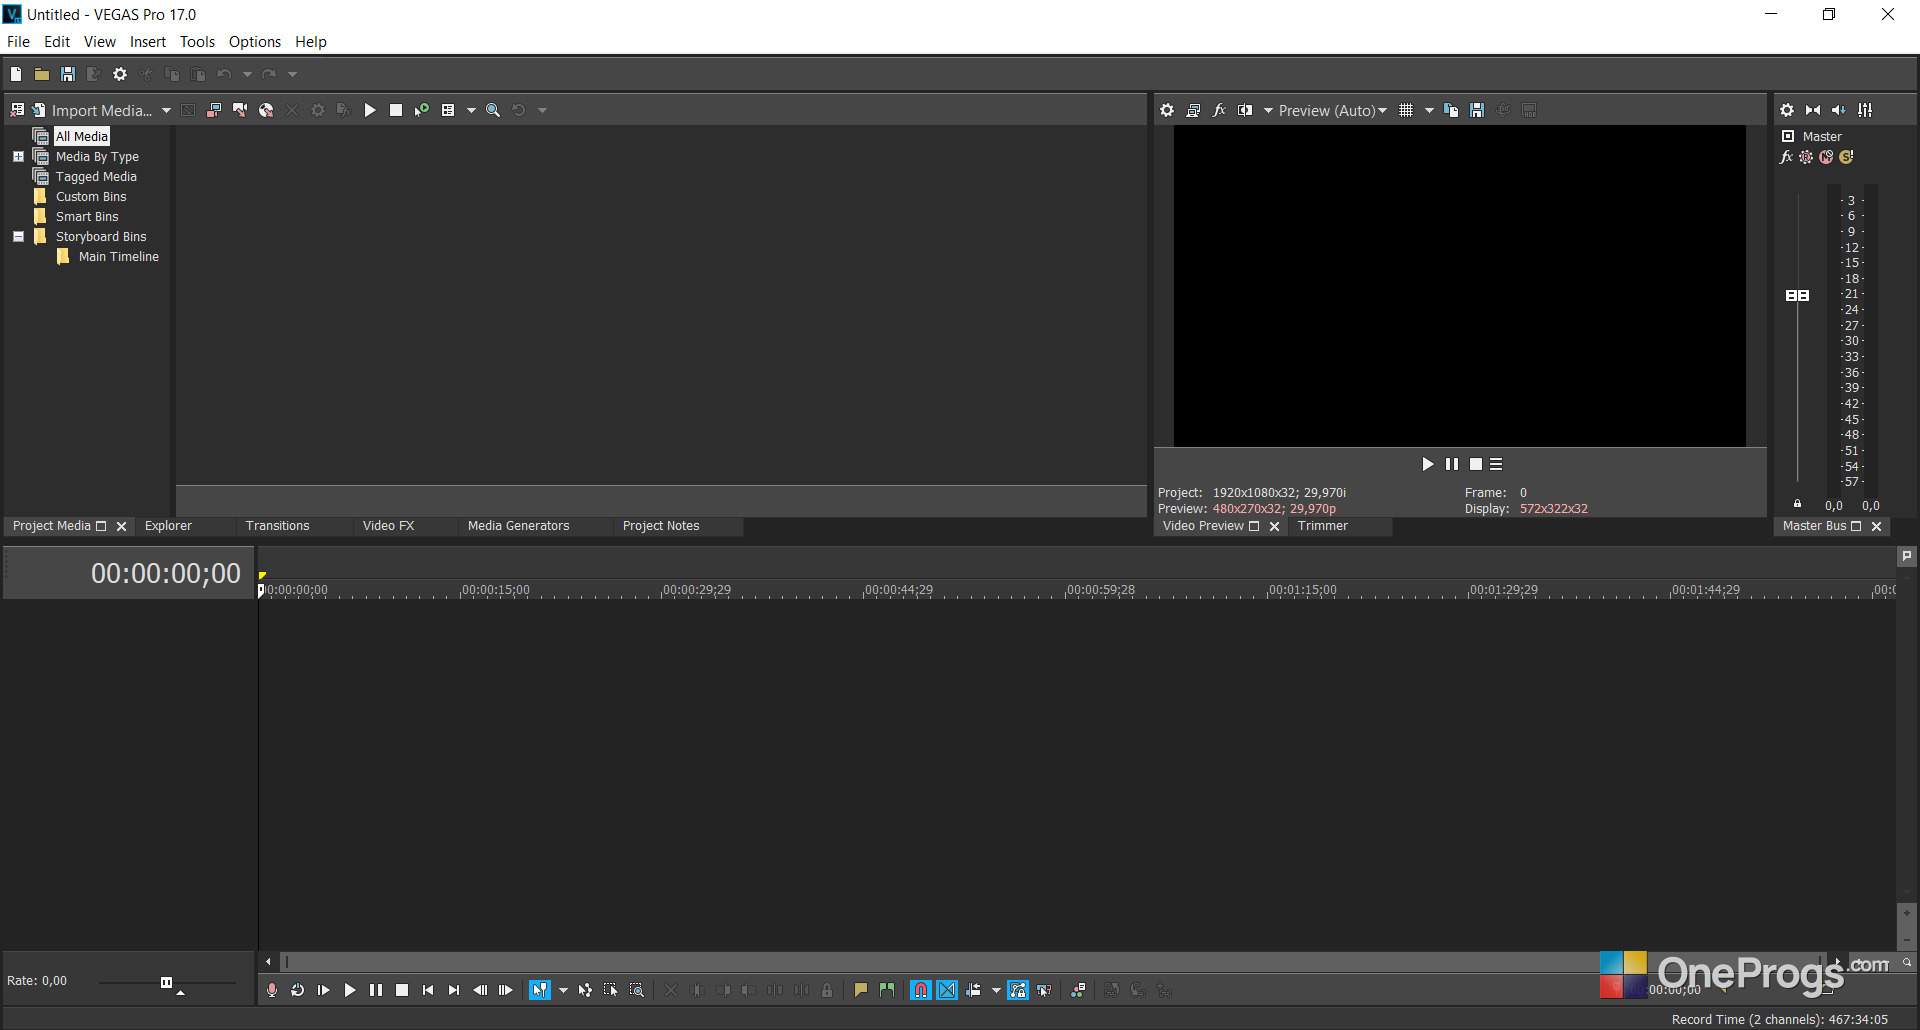Click the capture video icon in Project Media
The width and height of the screenshot is (1920, 1030).
tap(214, 110)
